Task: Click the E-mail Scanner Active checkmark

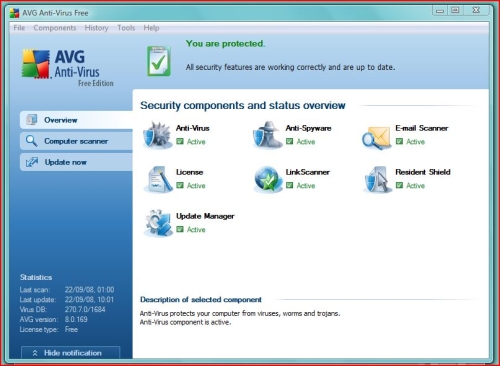Action: click(399, 141)
